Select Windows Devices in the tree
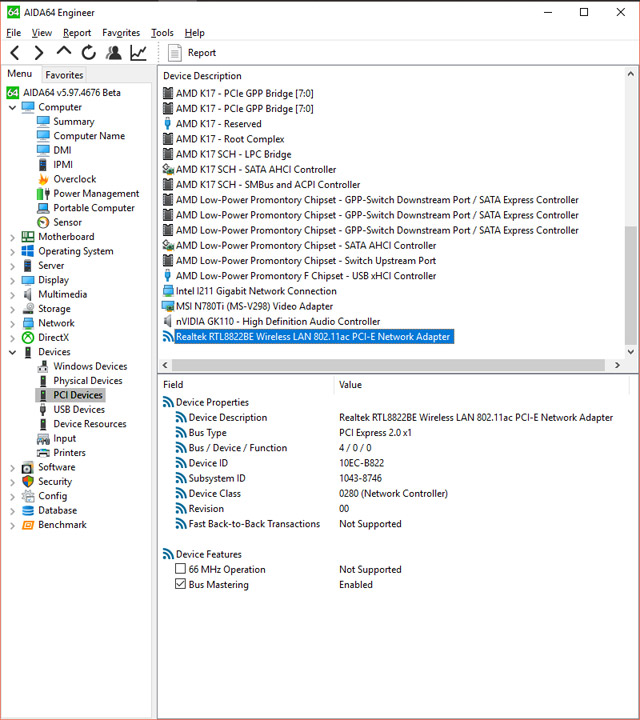The image size is (640, 720). tap(90, 366)
